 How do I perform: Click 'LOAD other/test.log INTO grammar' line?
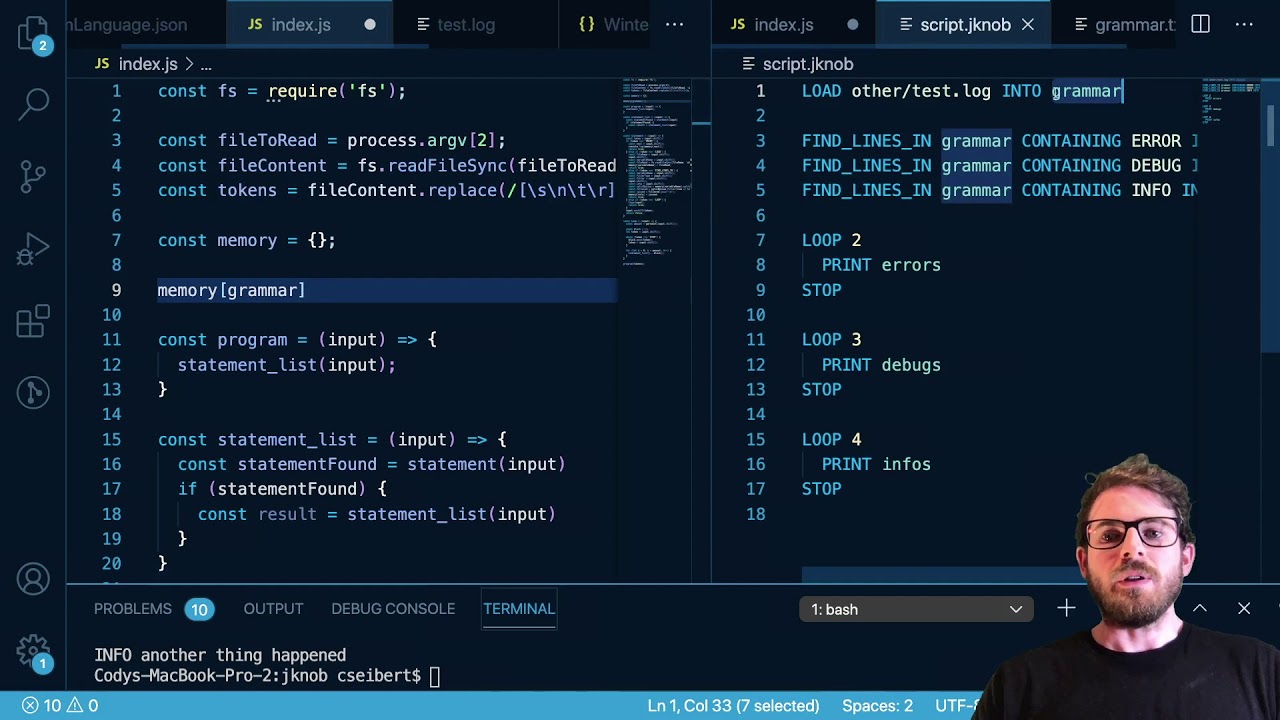coord(962,91)
